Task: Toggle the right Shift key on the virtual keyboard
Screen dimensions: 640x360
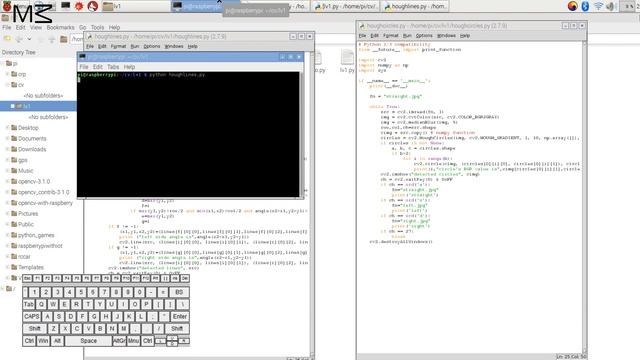Action: 177,329
